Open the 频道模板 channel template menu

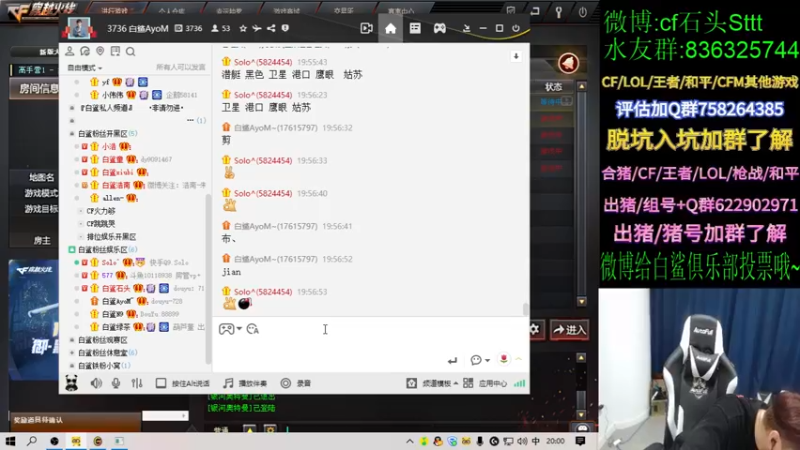coord(432,383)
